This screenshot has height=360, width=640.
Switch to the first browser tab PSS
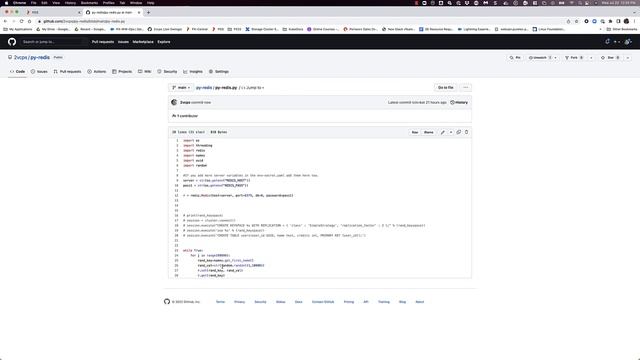[x=52, y=13]
